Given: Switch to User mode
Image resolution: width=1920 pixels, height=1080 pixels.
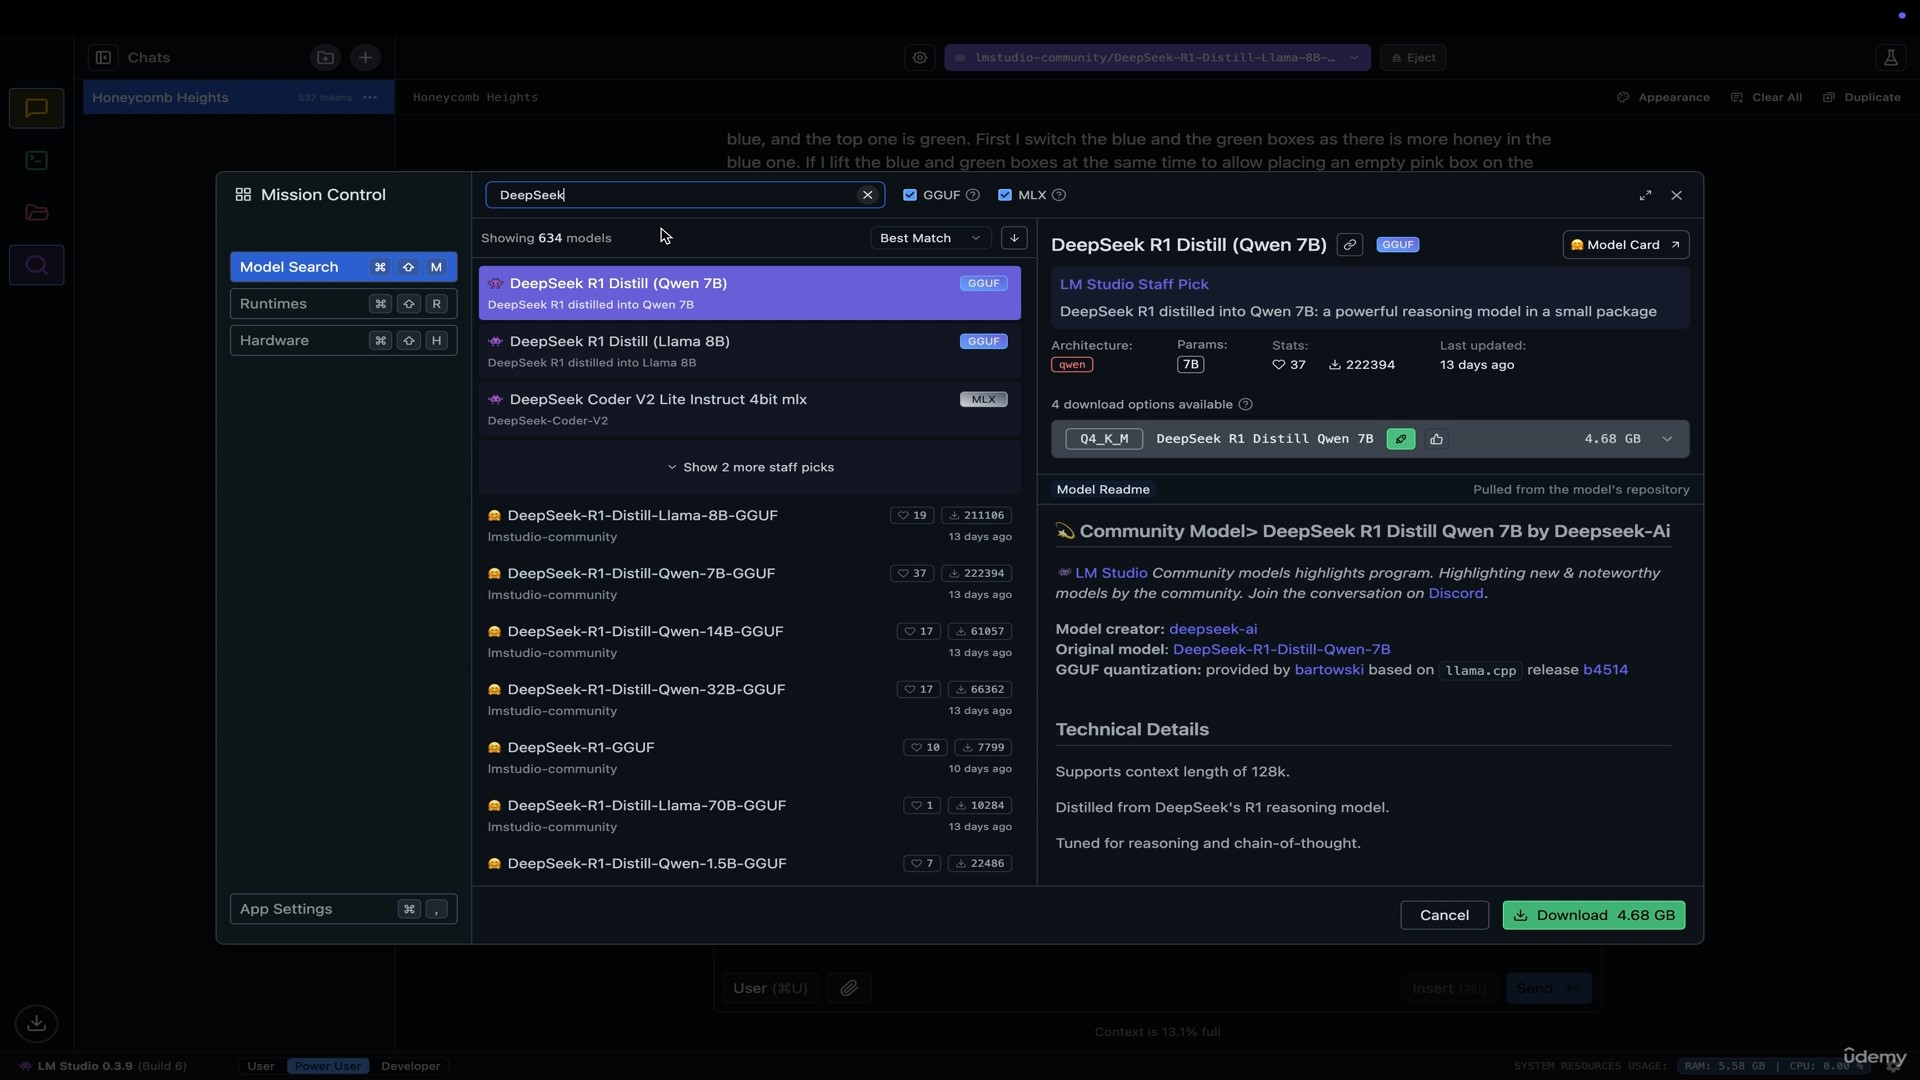Looking at the screenshot, I should [261, 1066].
